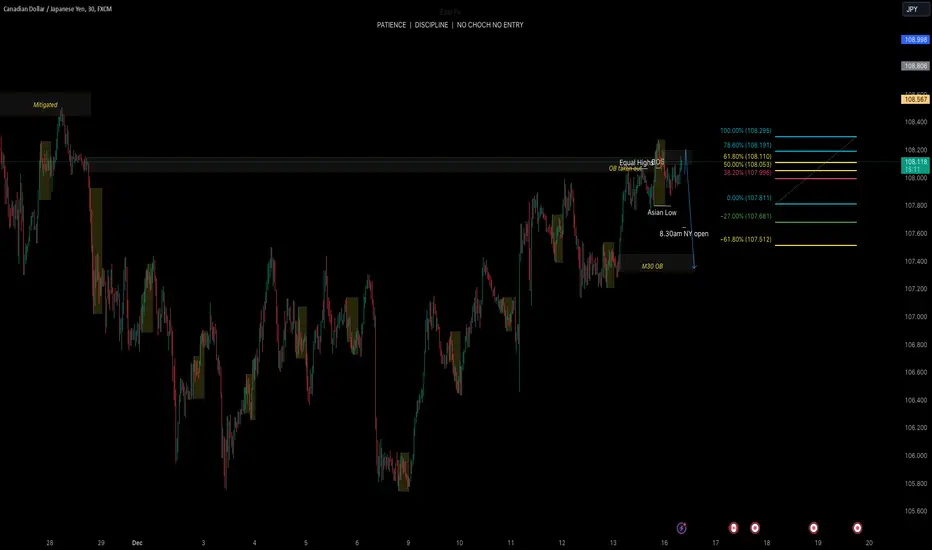
Task: Select the 8.30am NY open annotation
Action: coord(684,234)
